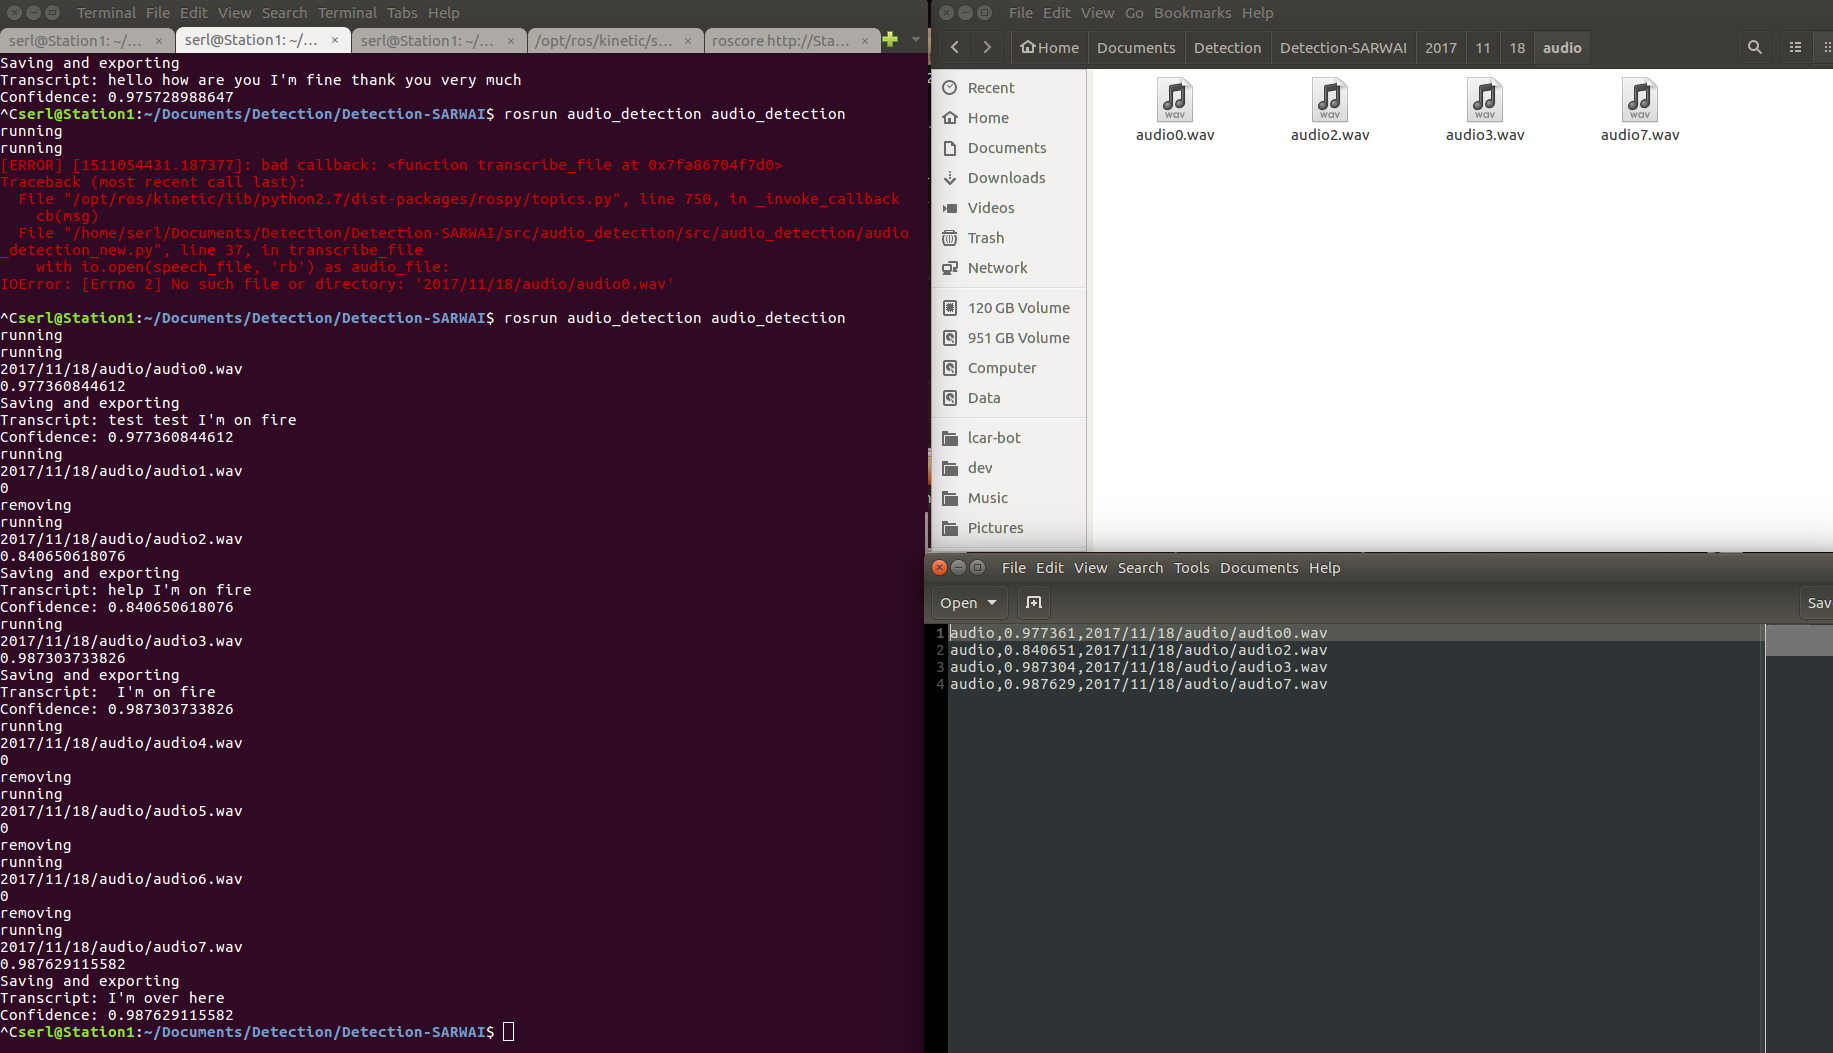The height and width of the screenshot is (1053, 1833).
Task: Open file manager search
Action: click(1754, 47)
